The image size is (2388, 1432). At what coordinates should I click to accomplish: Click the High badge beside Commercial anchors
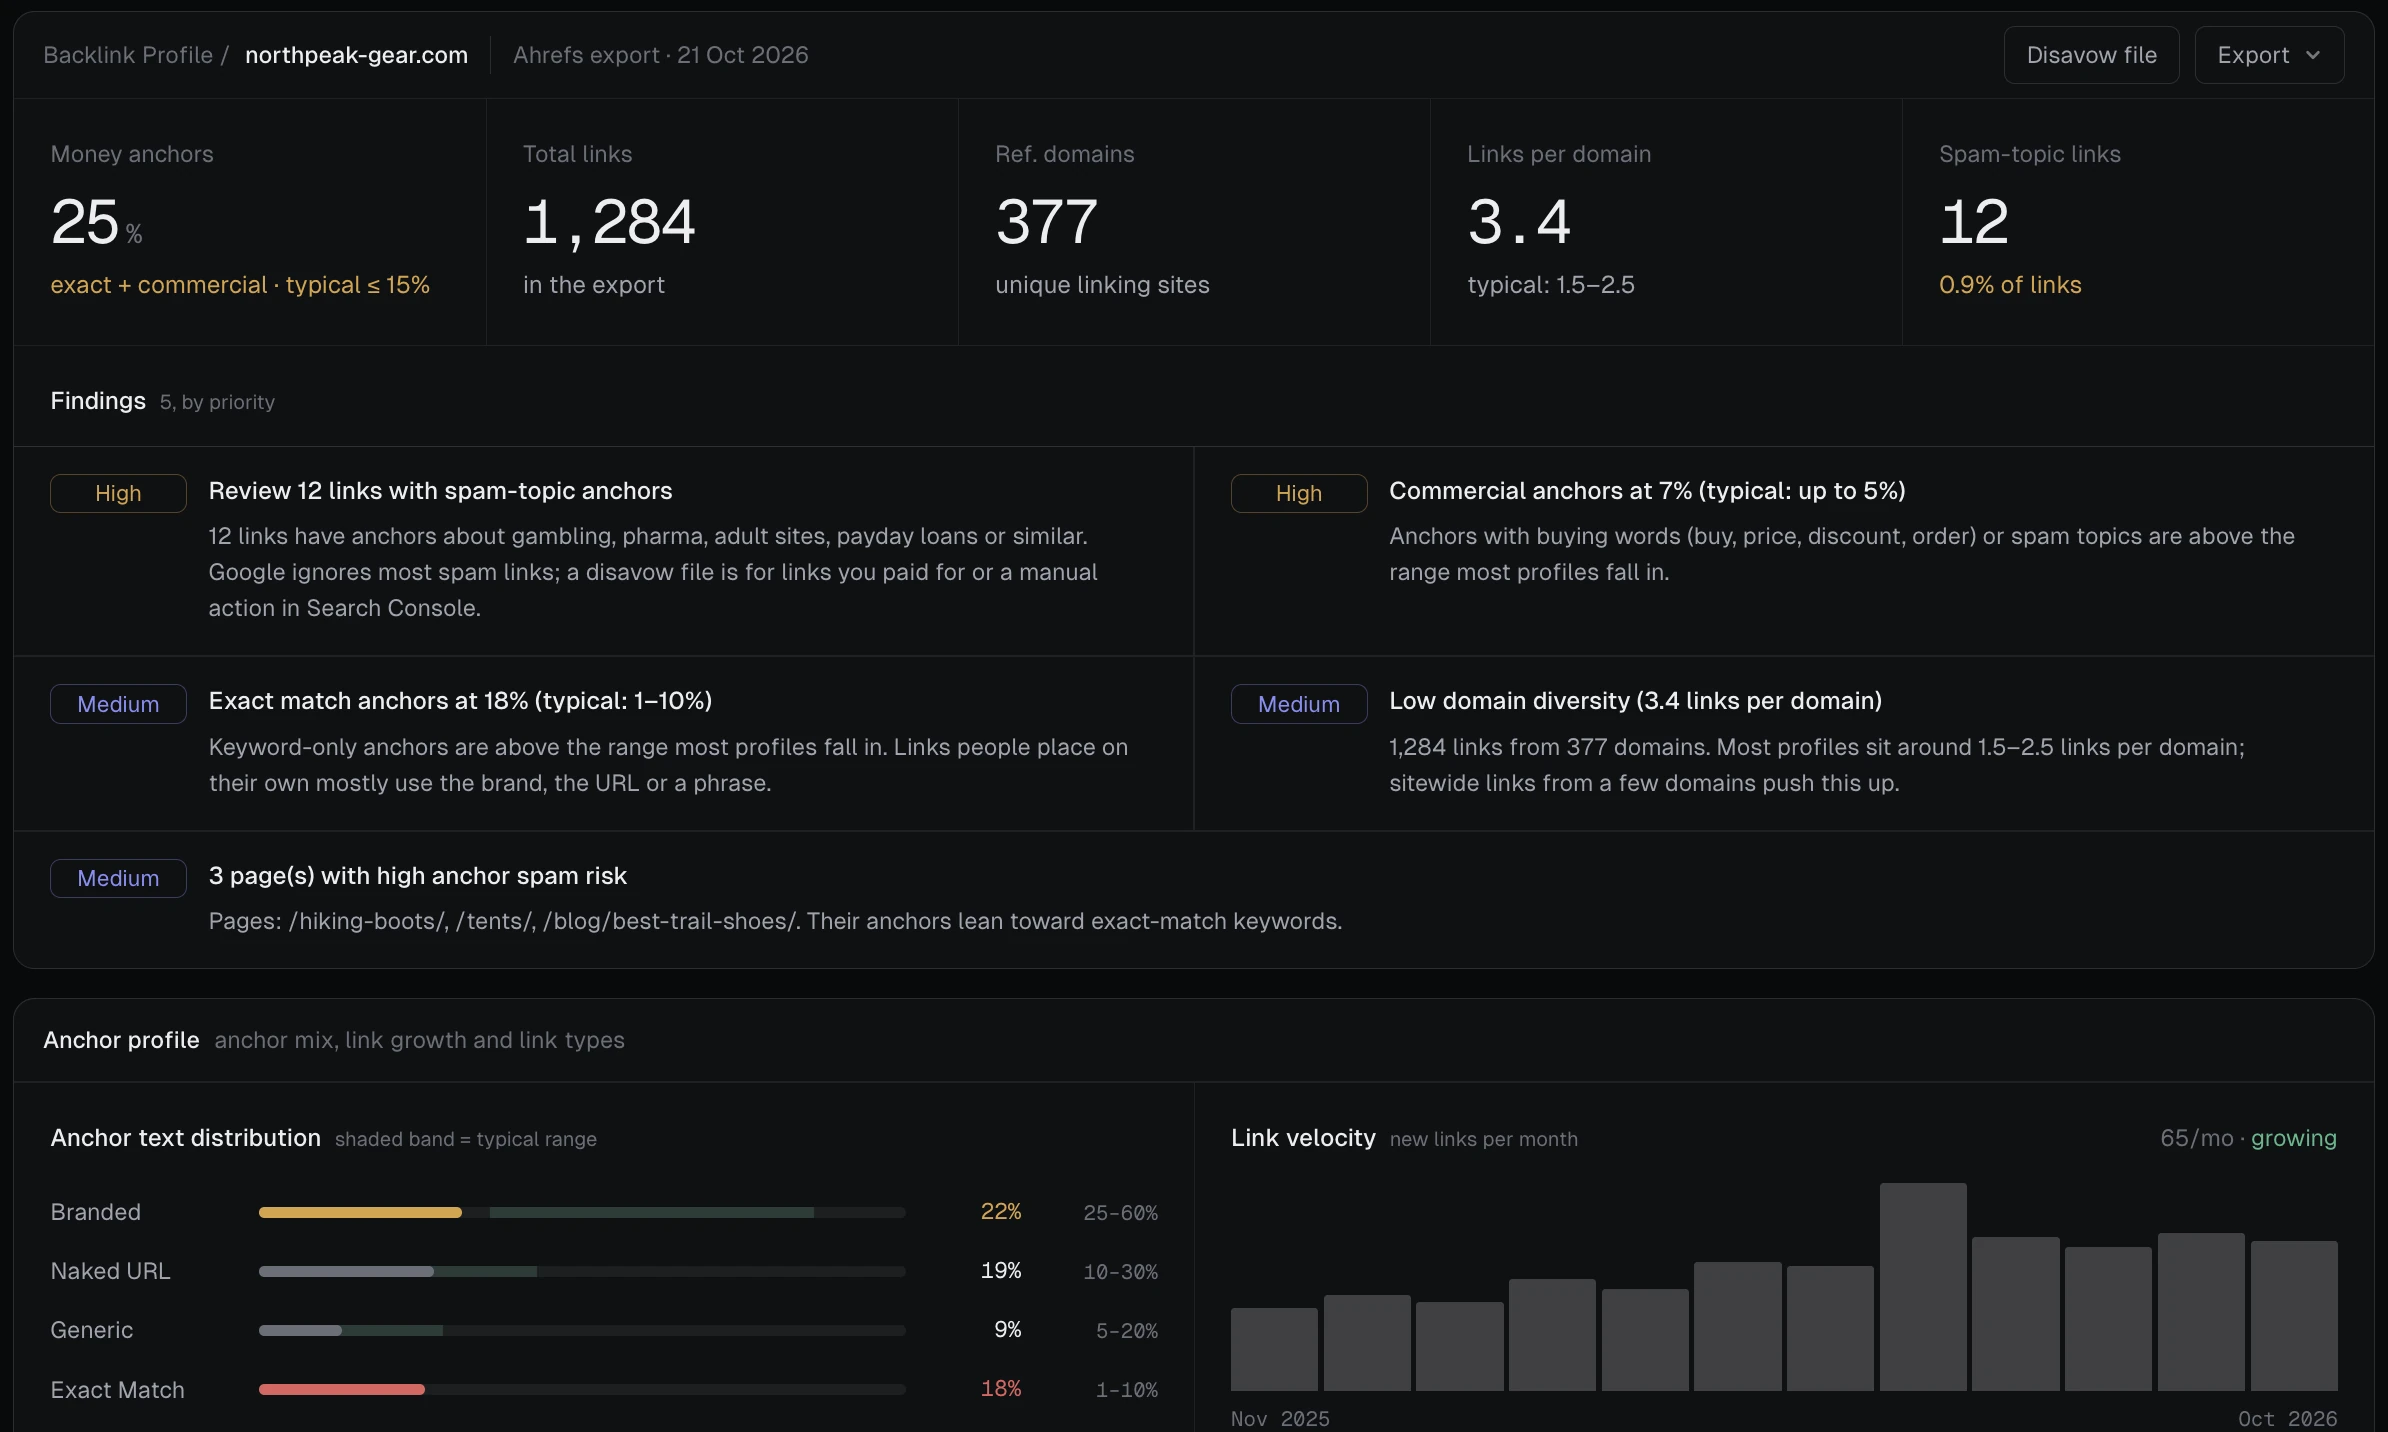click(x=1299, y=493)
